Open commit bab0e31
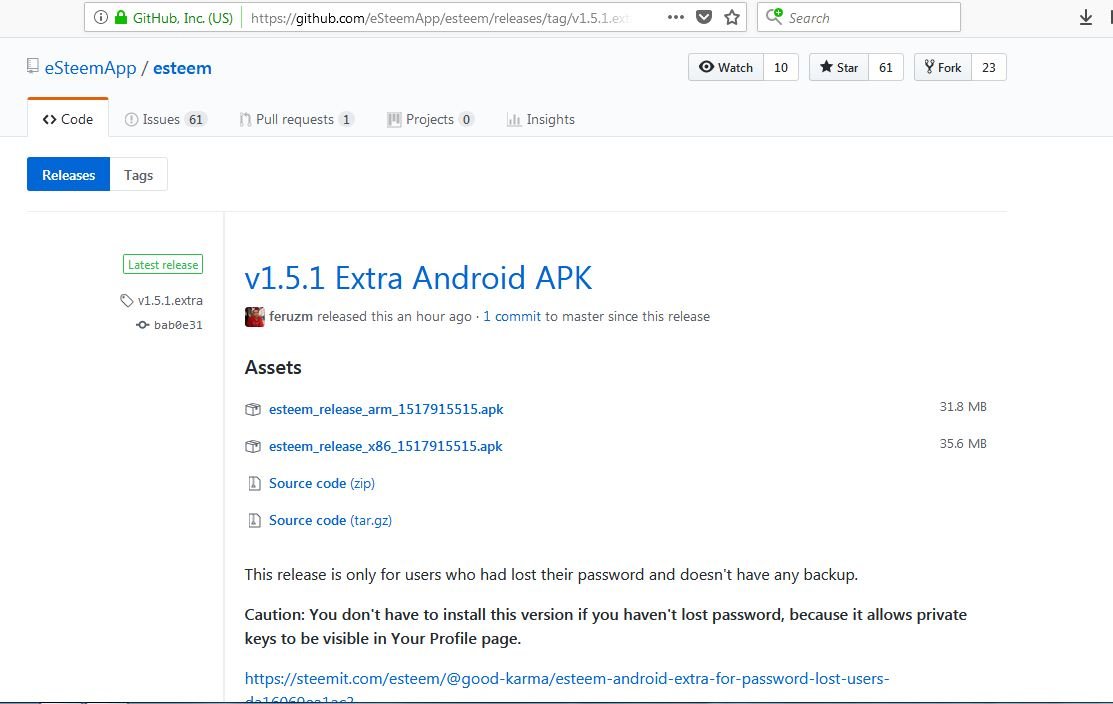The width and height of the screenshot is (1113, 704). tap(177, 325)
